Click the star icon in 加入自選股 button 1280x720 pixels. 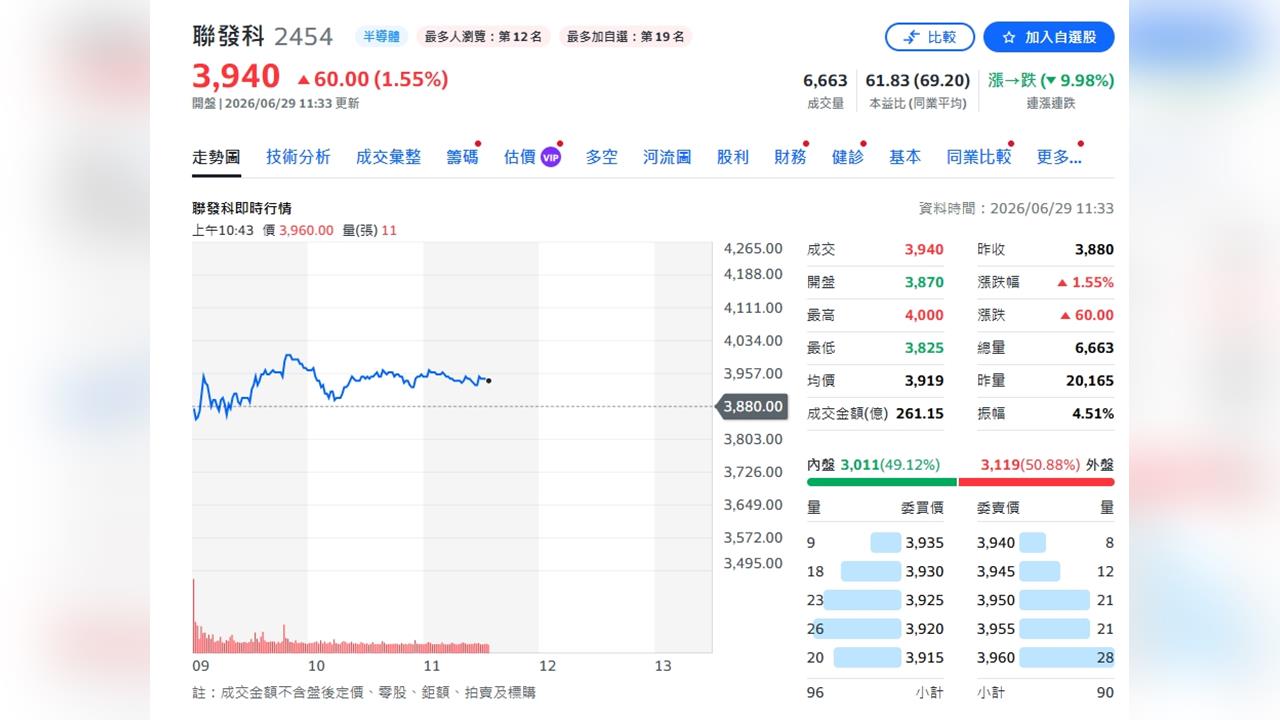tap(1009, 37)
